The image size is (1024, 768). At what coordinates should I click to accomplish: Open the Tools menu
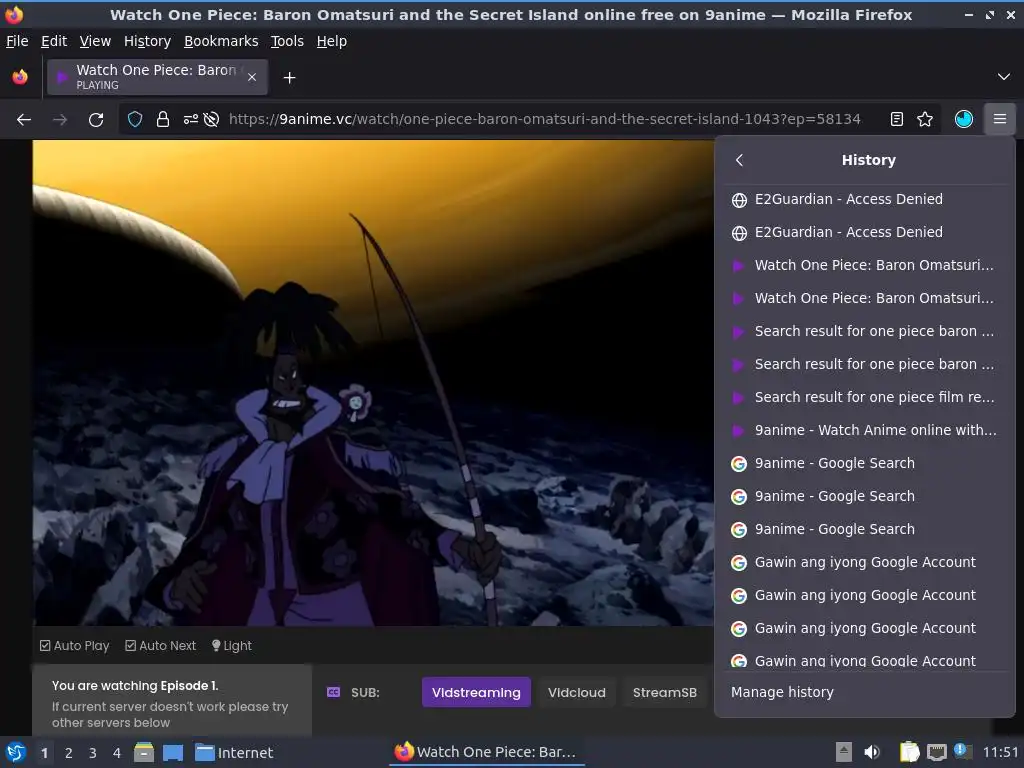pyautogui.click(x=287, y=41)
